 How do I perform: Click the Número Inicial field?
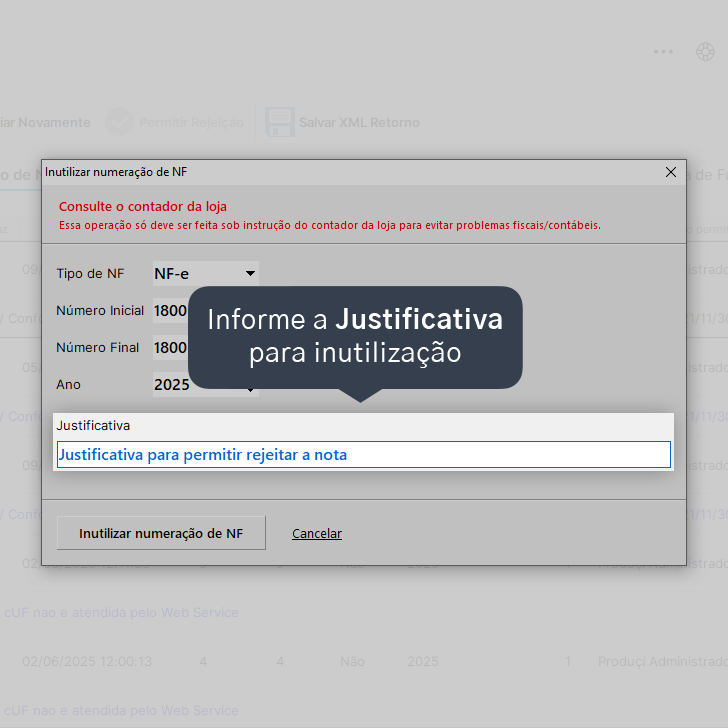pyautogui.click(x=171, y=311)
